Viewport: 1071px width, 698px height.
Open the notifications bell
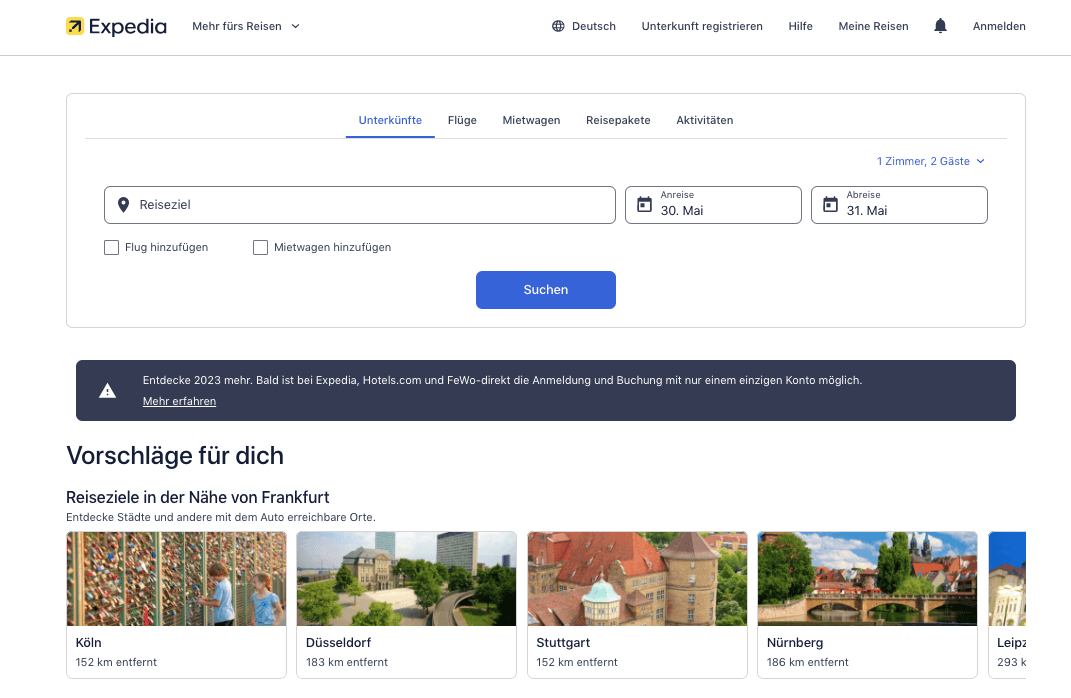940,26
